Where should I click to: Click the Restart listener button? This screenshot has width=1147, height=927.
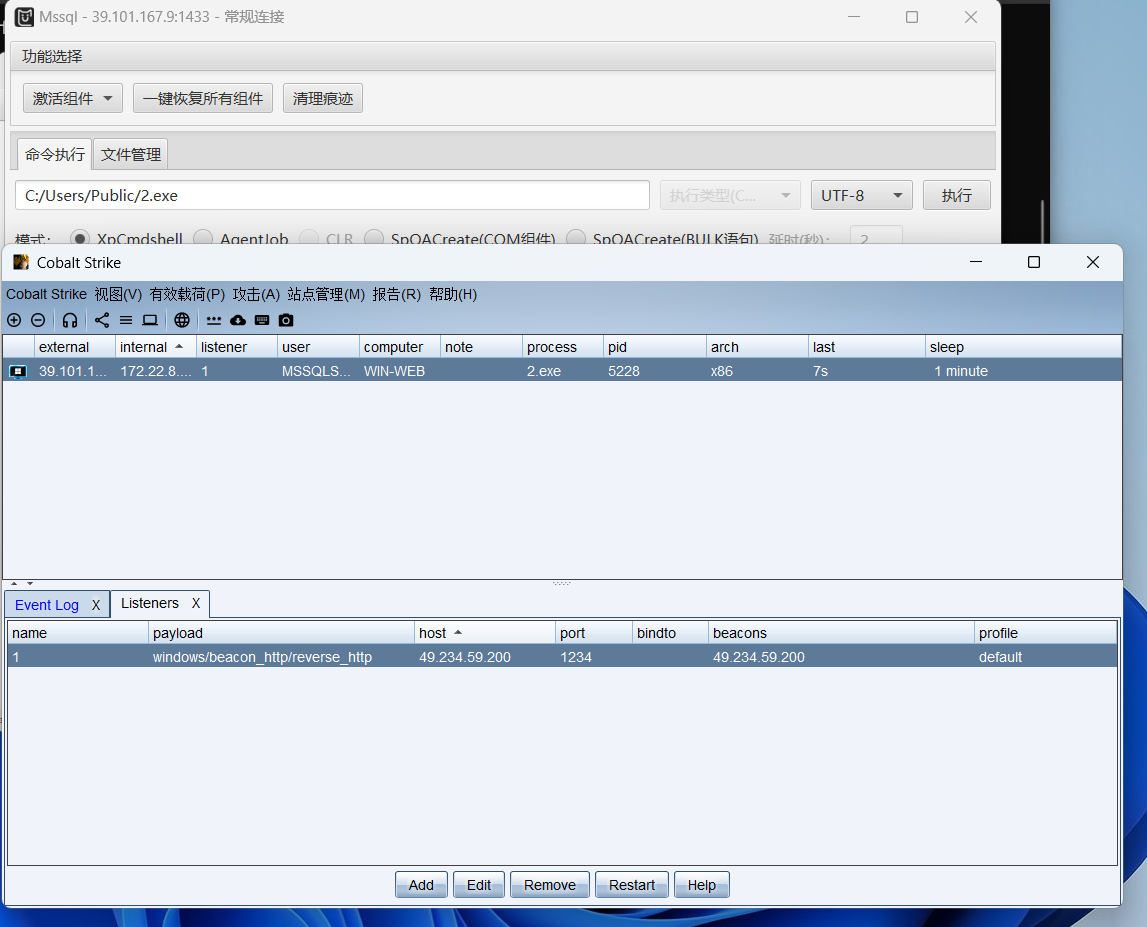tap(631, 885)
